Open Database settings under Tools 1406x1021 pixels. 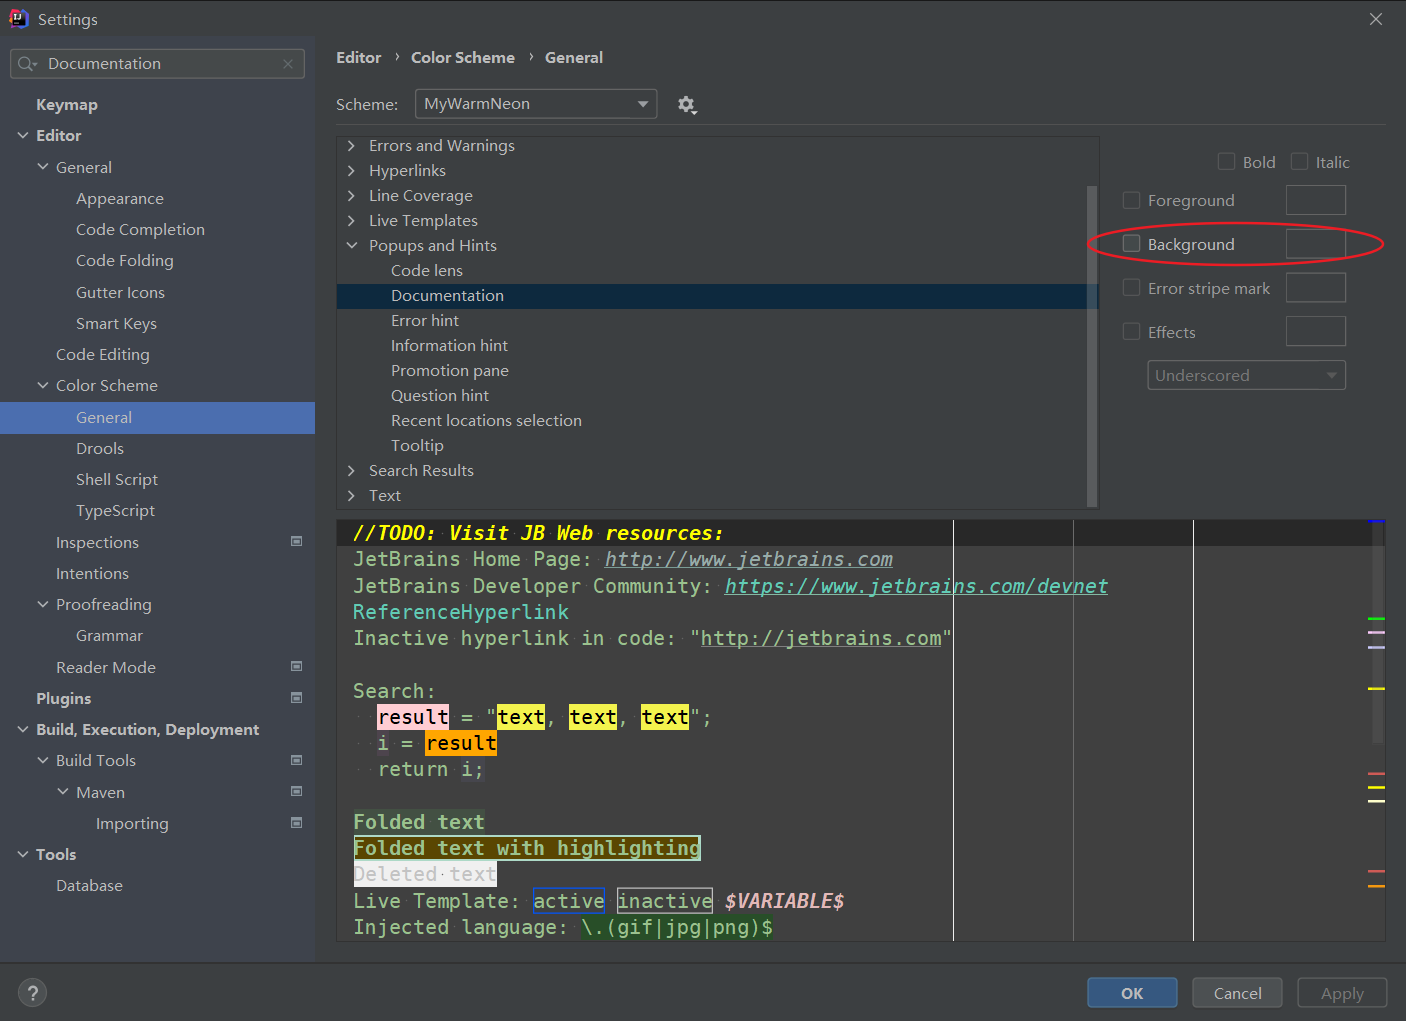(x=89, y=886)
